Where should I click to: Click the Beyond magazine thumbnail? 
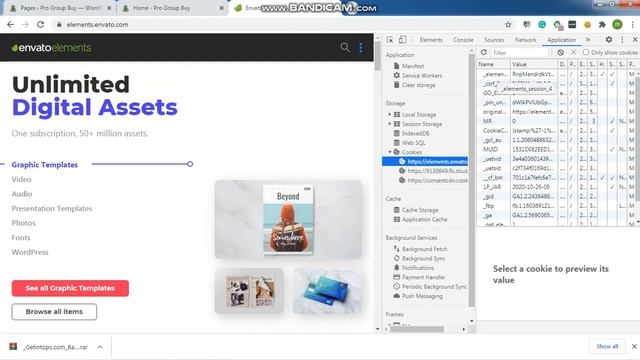point(288,219)
